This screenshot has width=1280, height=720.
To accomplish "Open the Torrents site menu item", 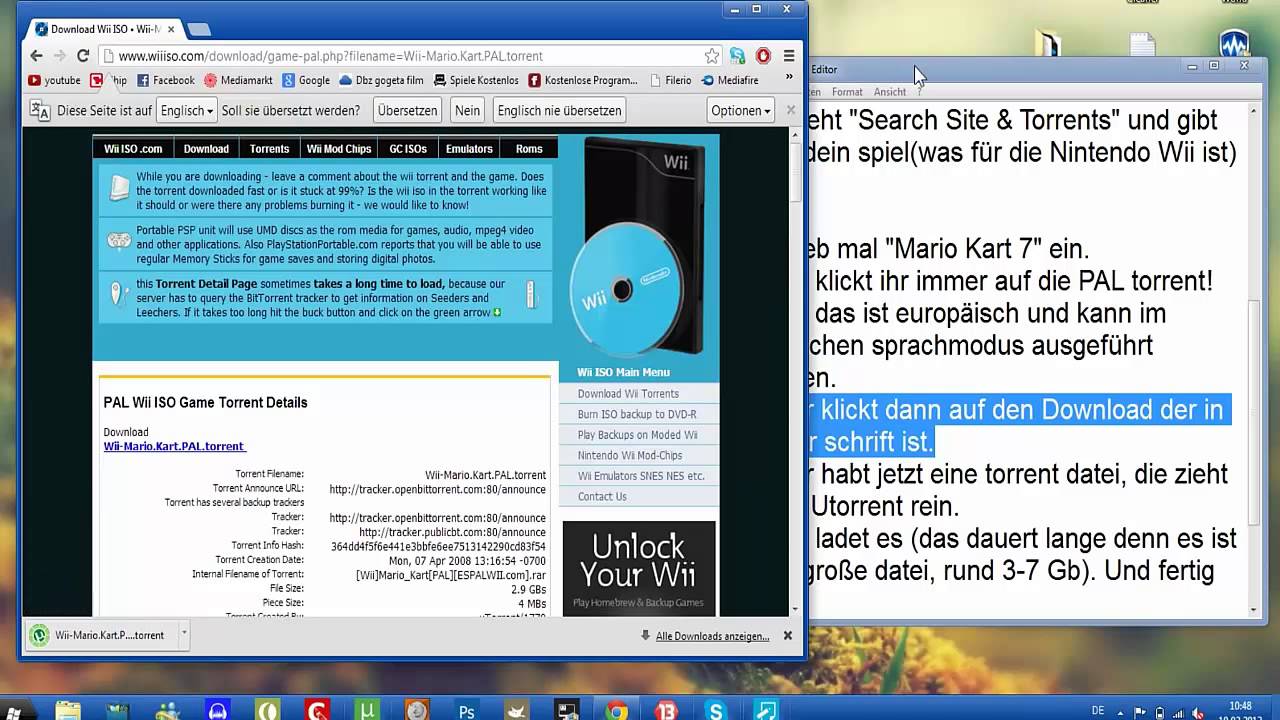I will click(269, 148).
